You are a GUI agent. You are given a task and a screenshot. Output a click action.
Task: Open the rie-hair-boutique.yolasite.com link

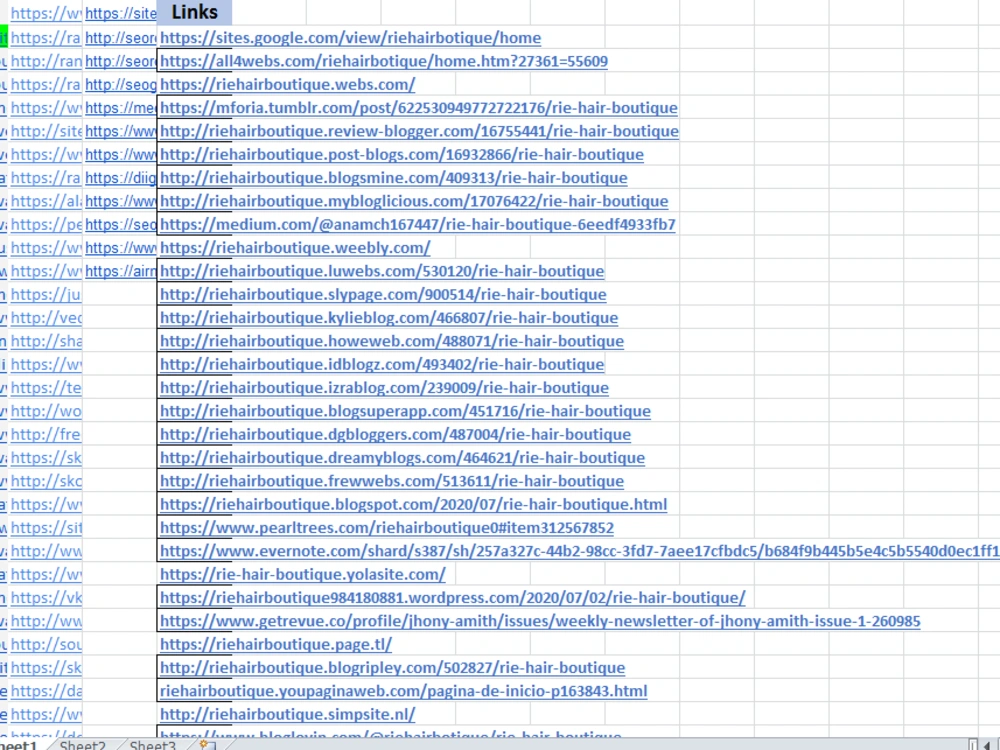[302, 574]
